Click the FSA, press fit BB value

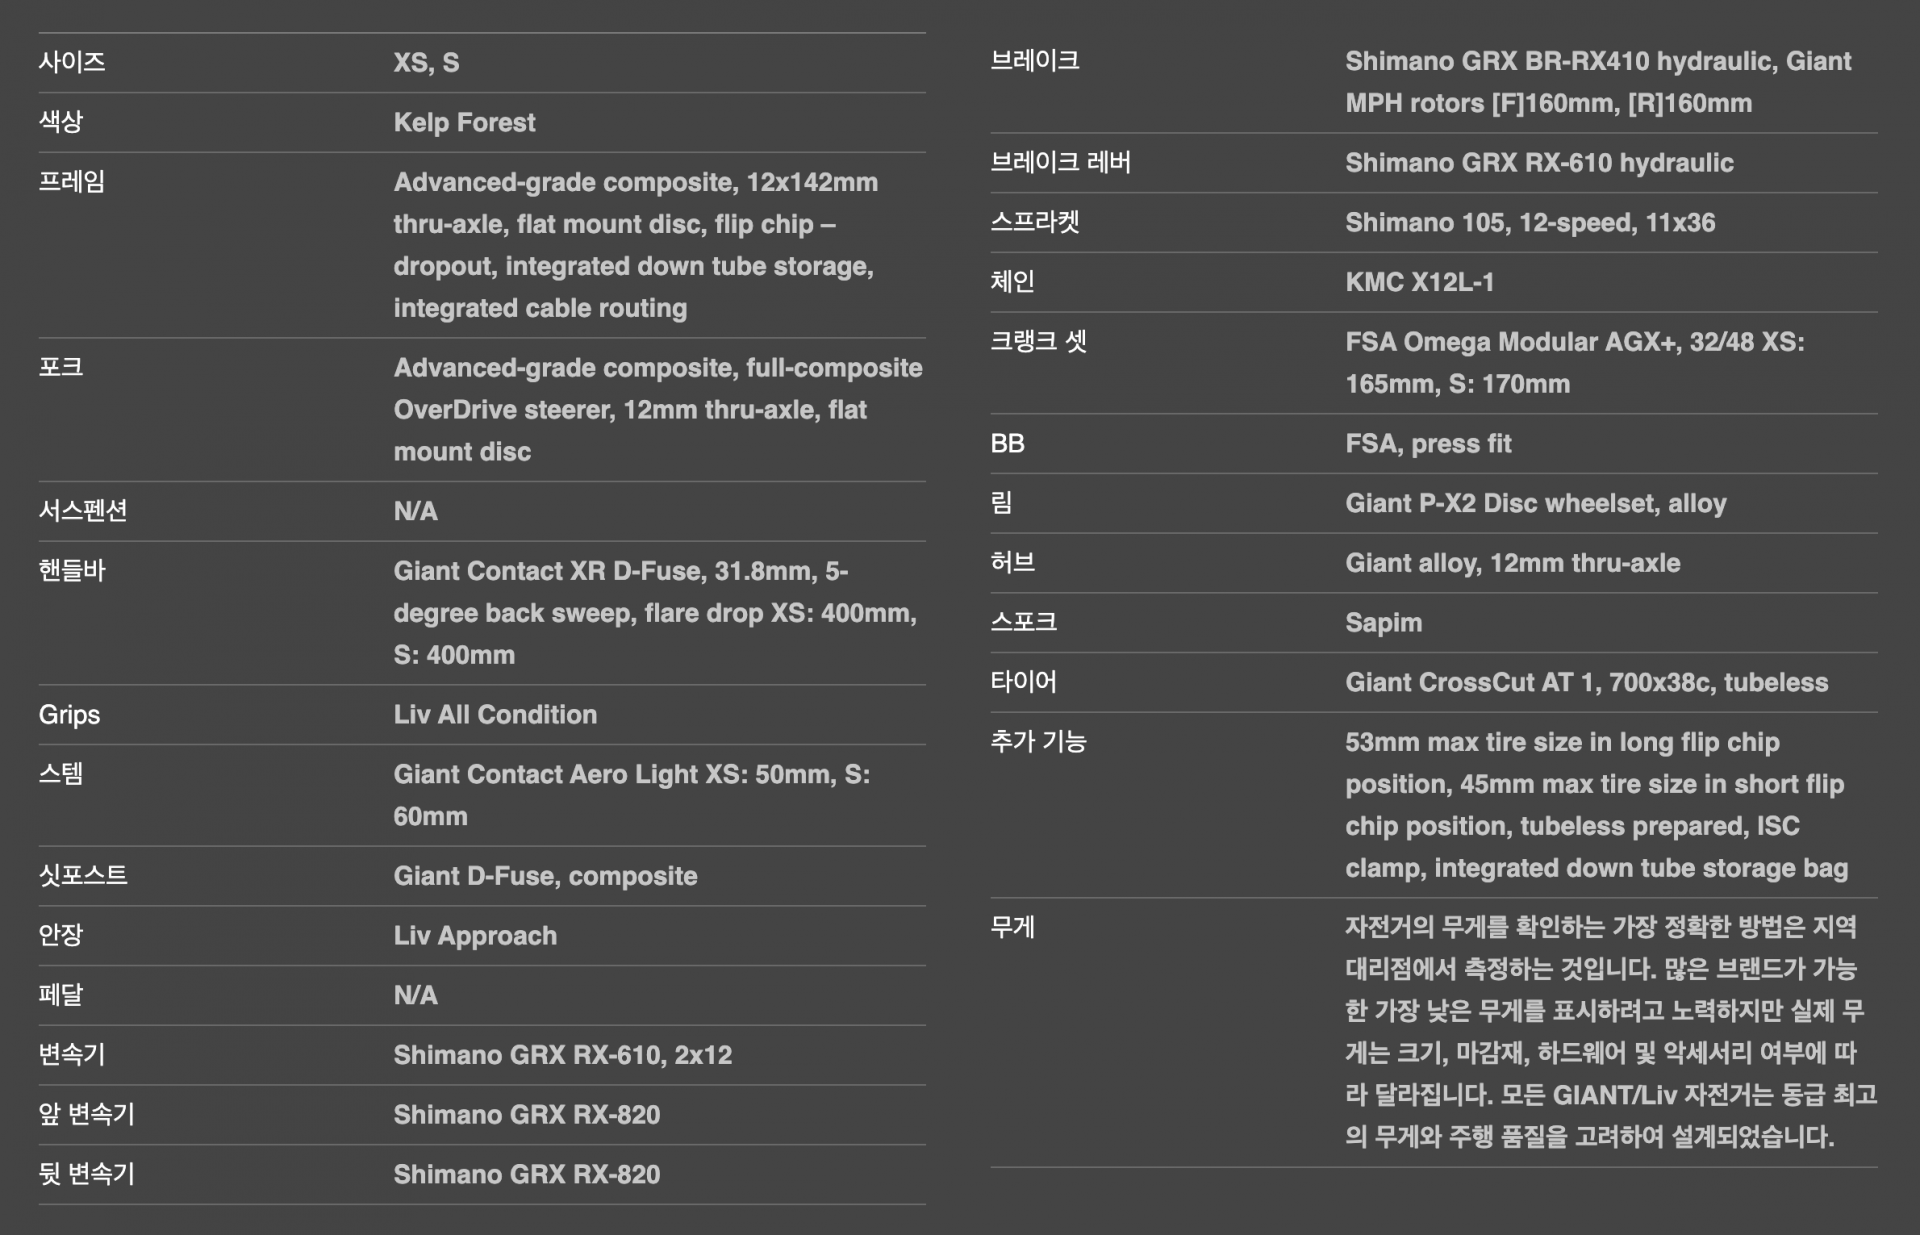1428,443
